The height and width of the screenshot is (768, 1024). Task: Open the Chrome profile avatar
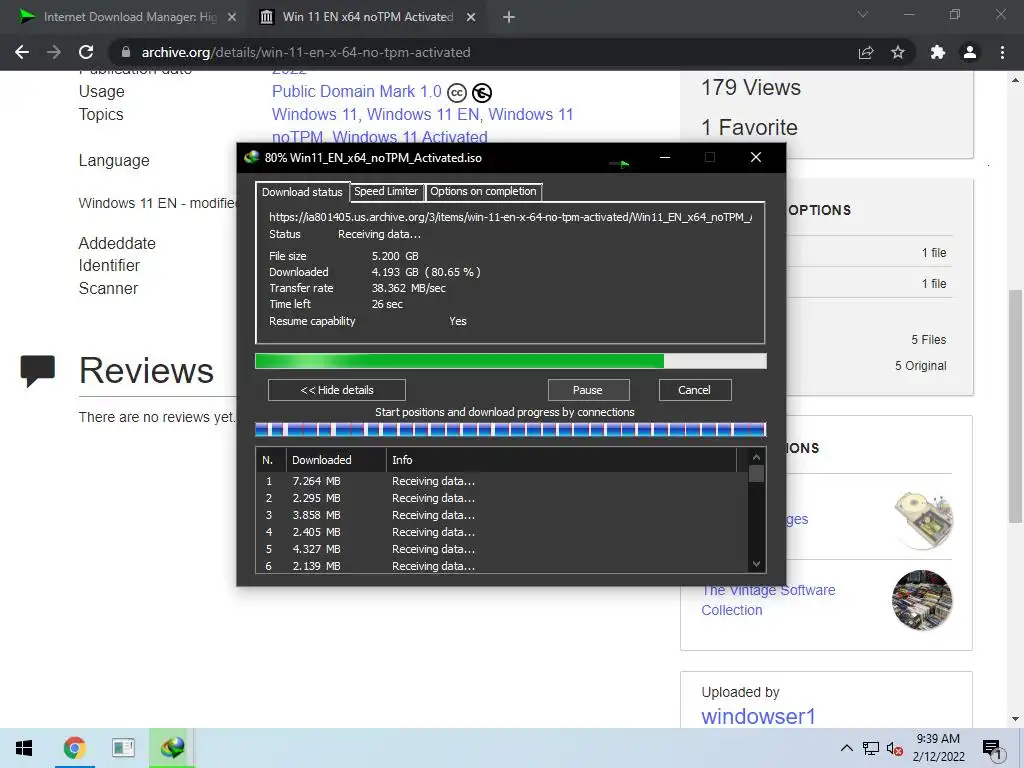coord(970,52)
